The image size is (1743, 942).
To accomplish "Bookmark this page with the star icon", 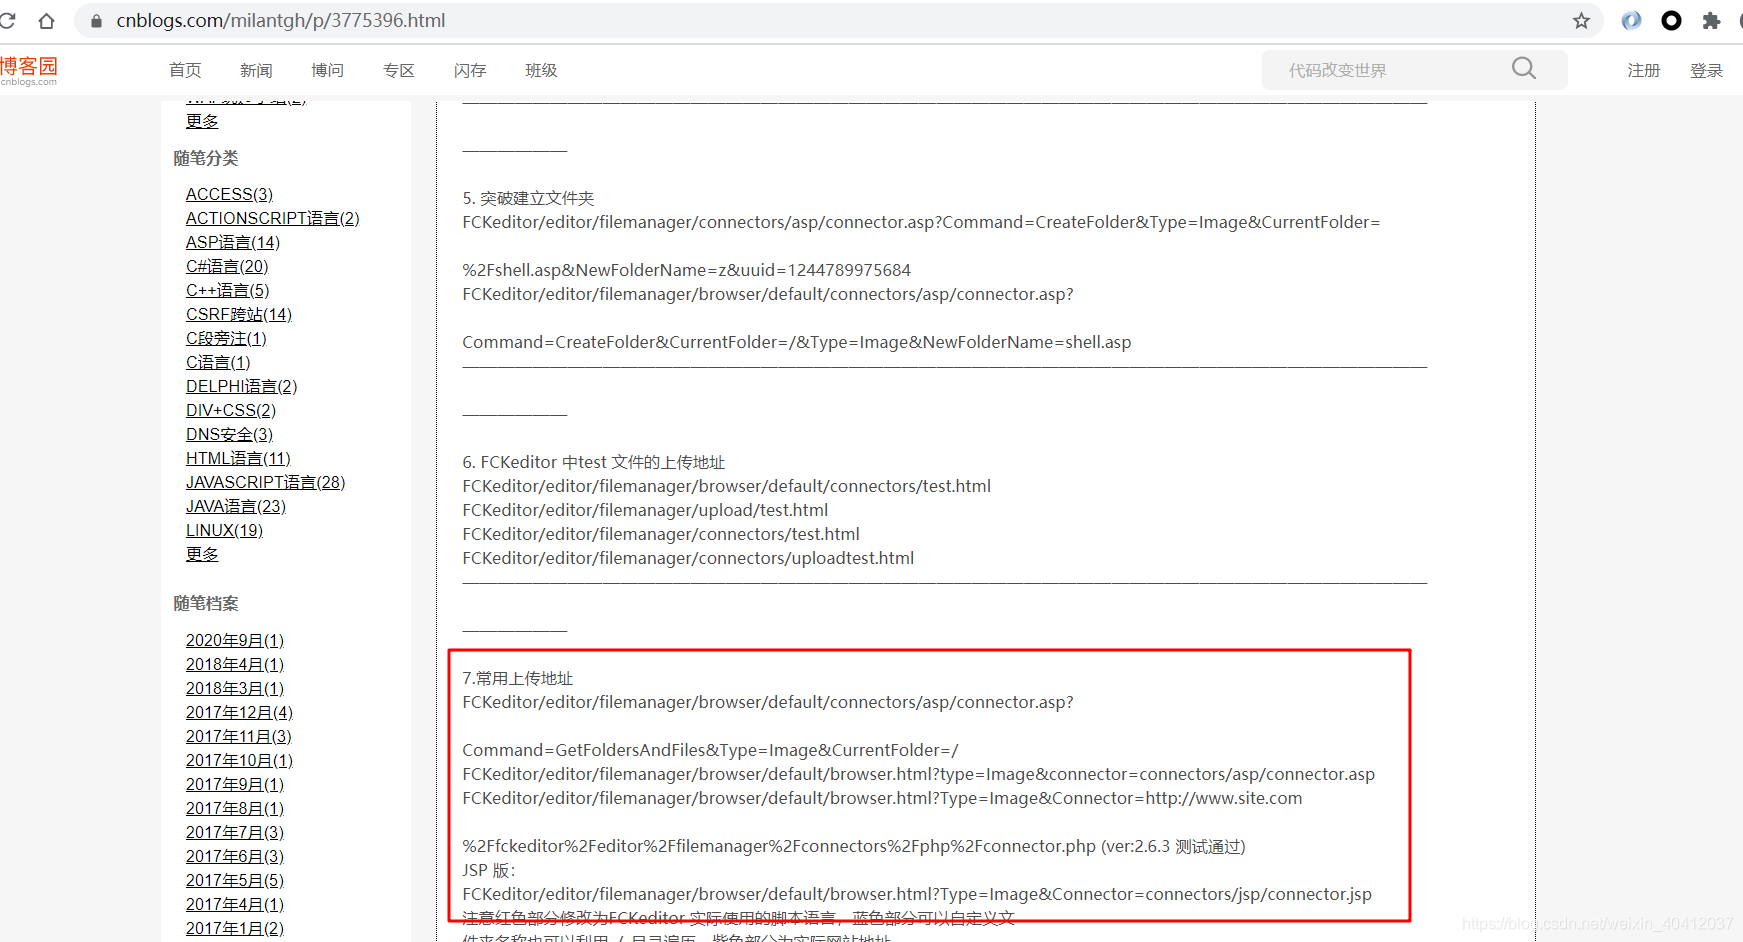I will (x=1581, y=20).
